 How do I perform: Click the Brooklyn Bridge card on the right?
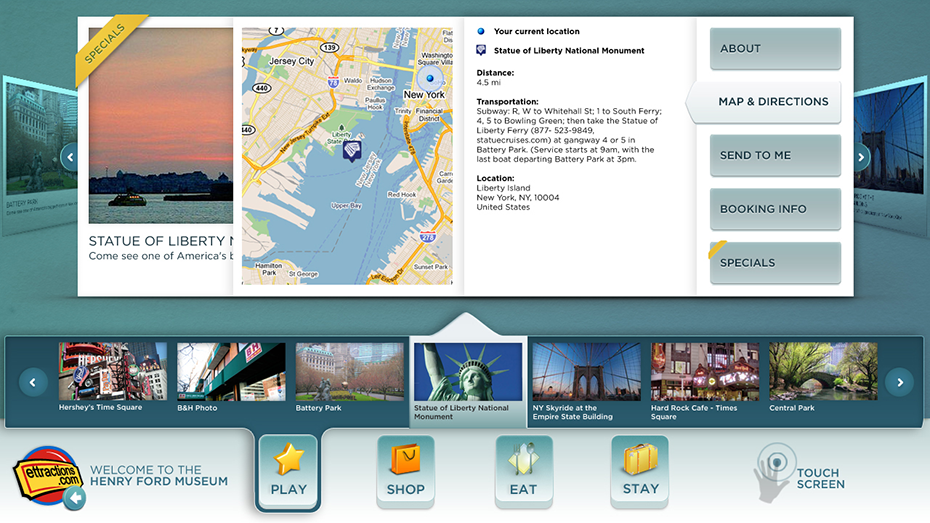[x=891, y=155]
